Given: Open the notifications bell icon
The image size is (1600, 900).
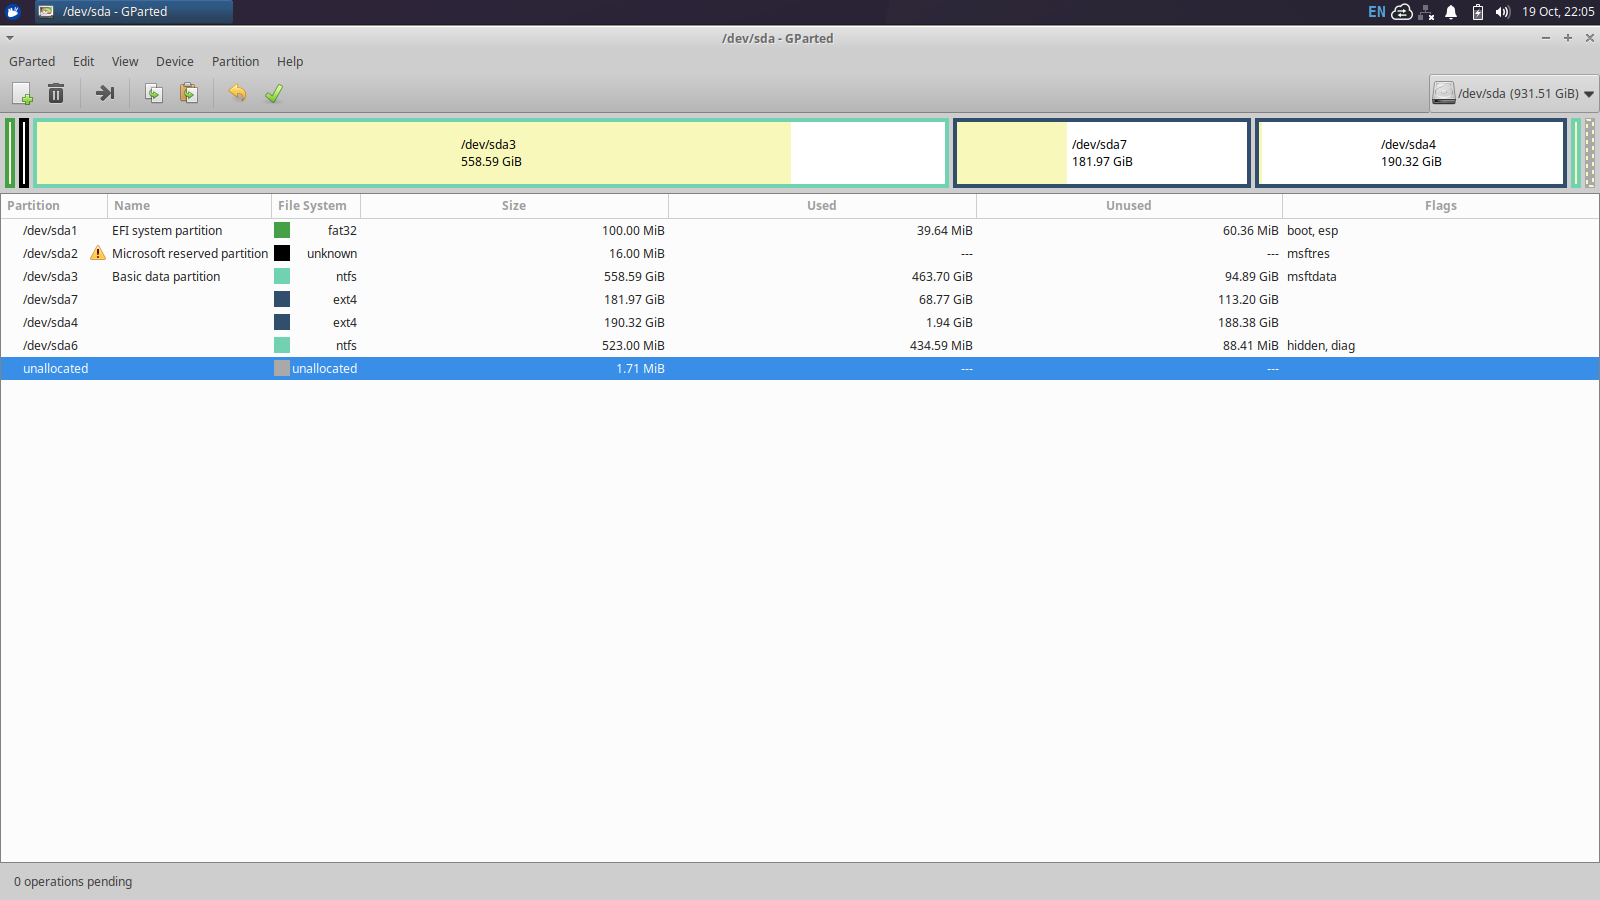Looking at the screenshot, I should tap(1451, 12).
